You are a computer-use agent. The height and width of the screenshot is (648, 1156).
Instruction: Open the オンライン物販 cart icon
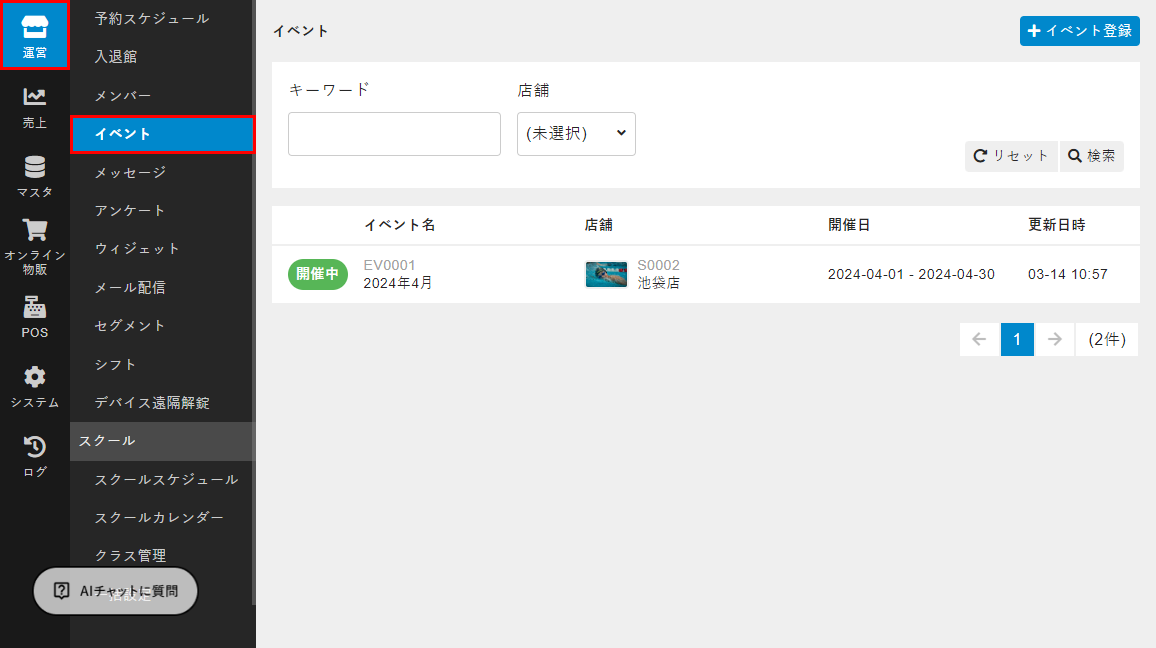coord(35,246)
